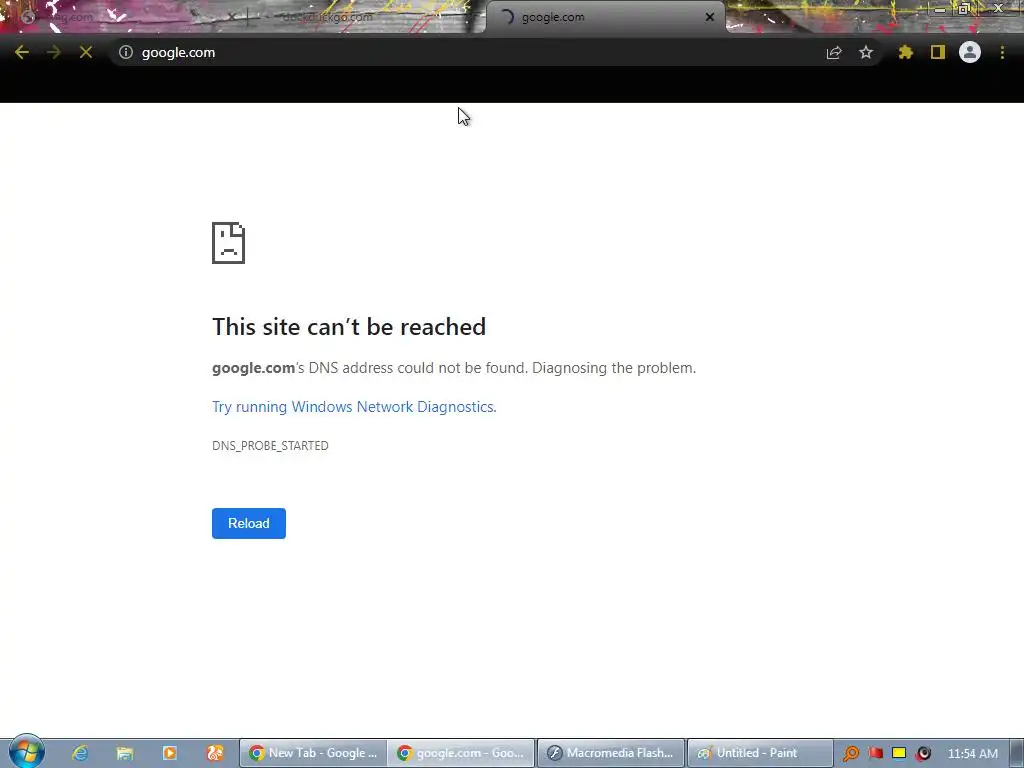Stop loading the page with the X button

point(86,52)
